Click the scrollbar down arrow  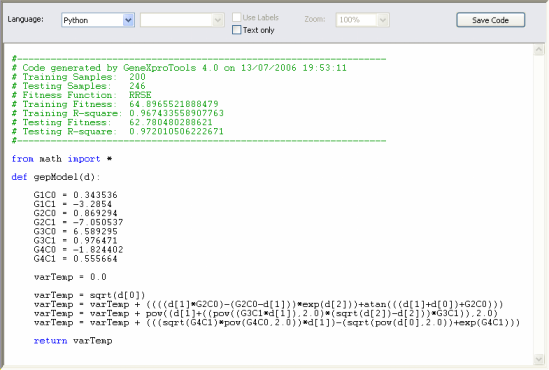[x=539, y=359]
